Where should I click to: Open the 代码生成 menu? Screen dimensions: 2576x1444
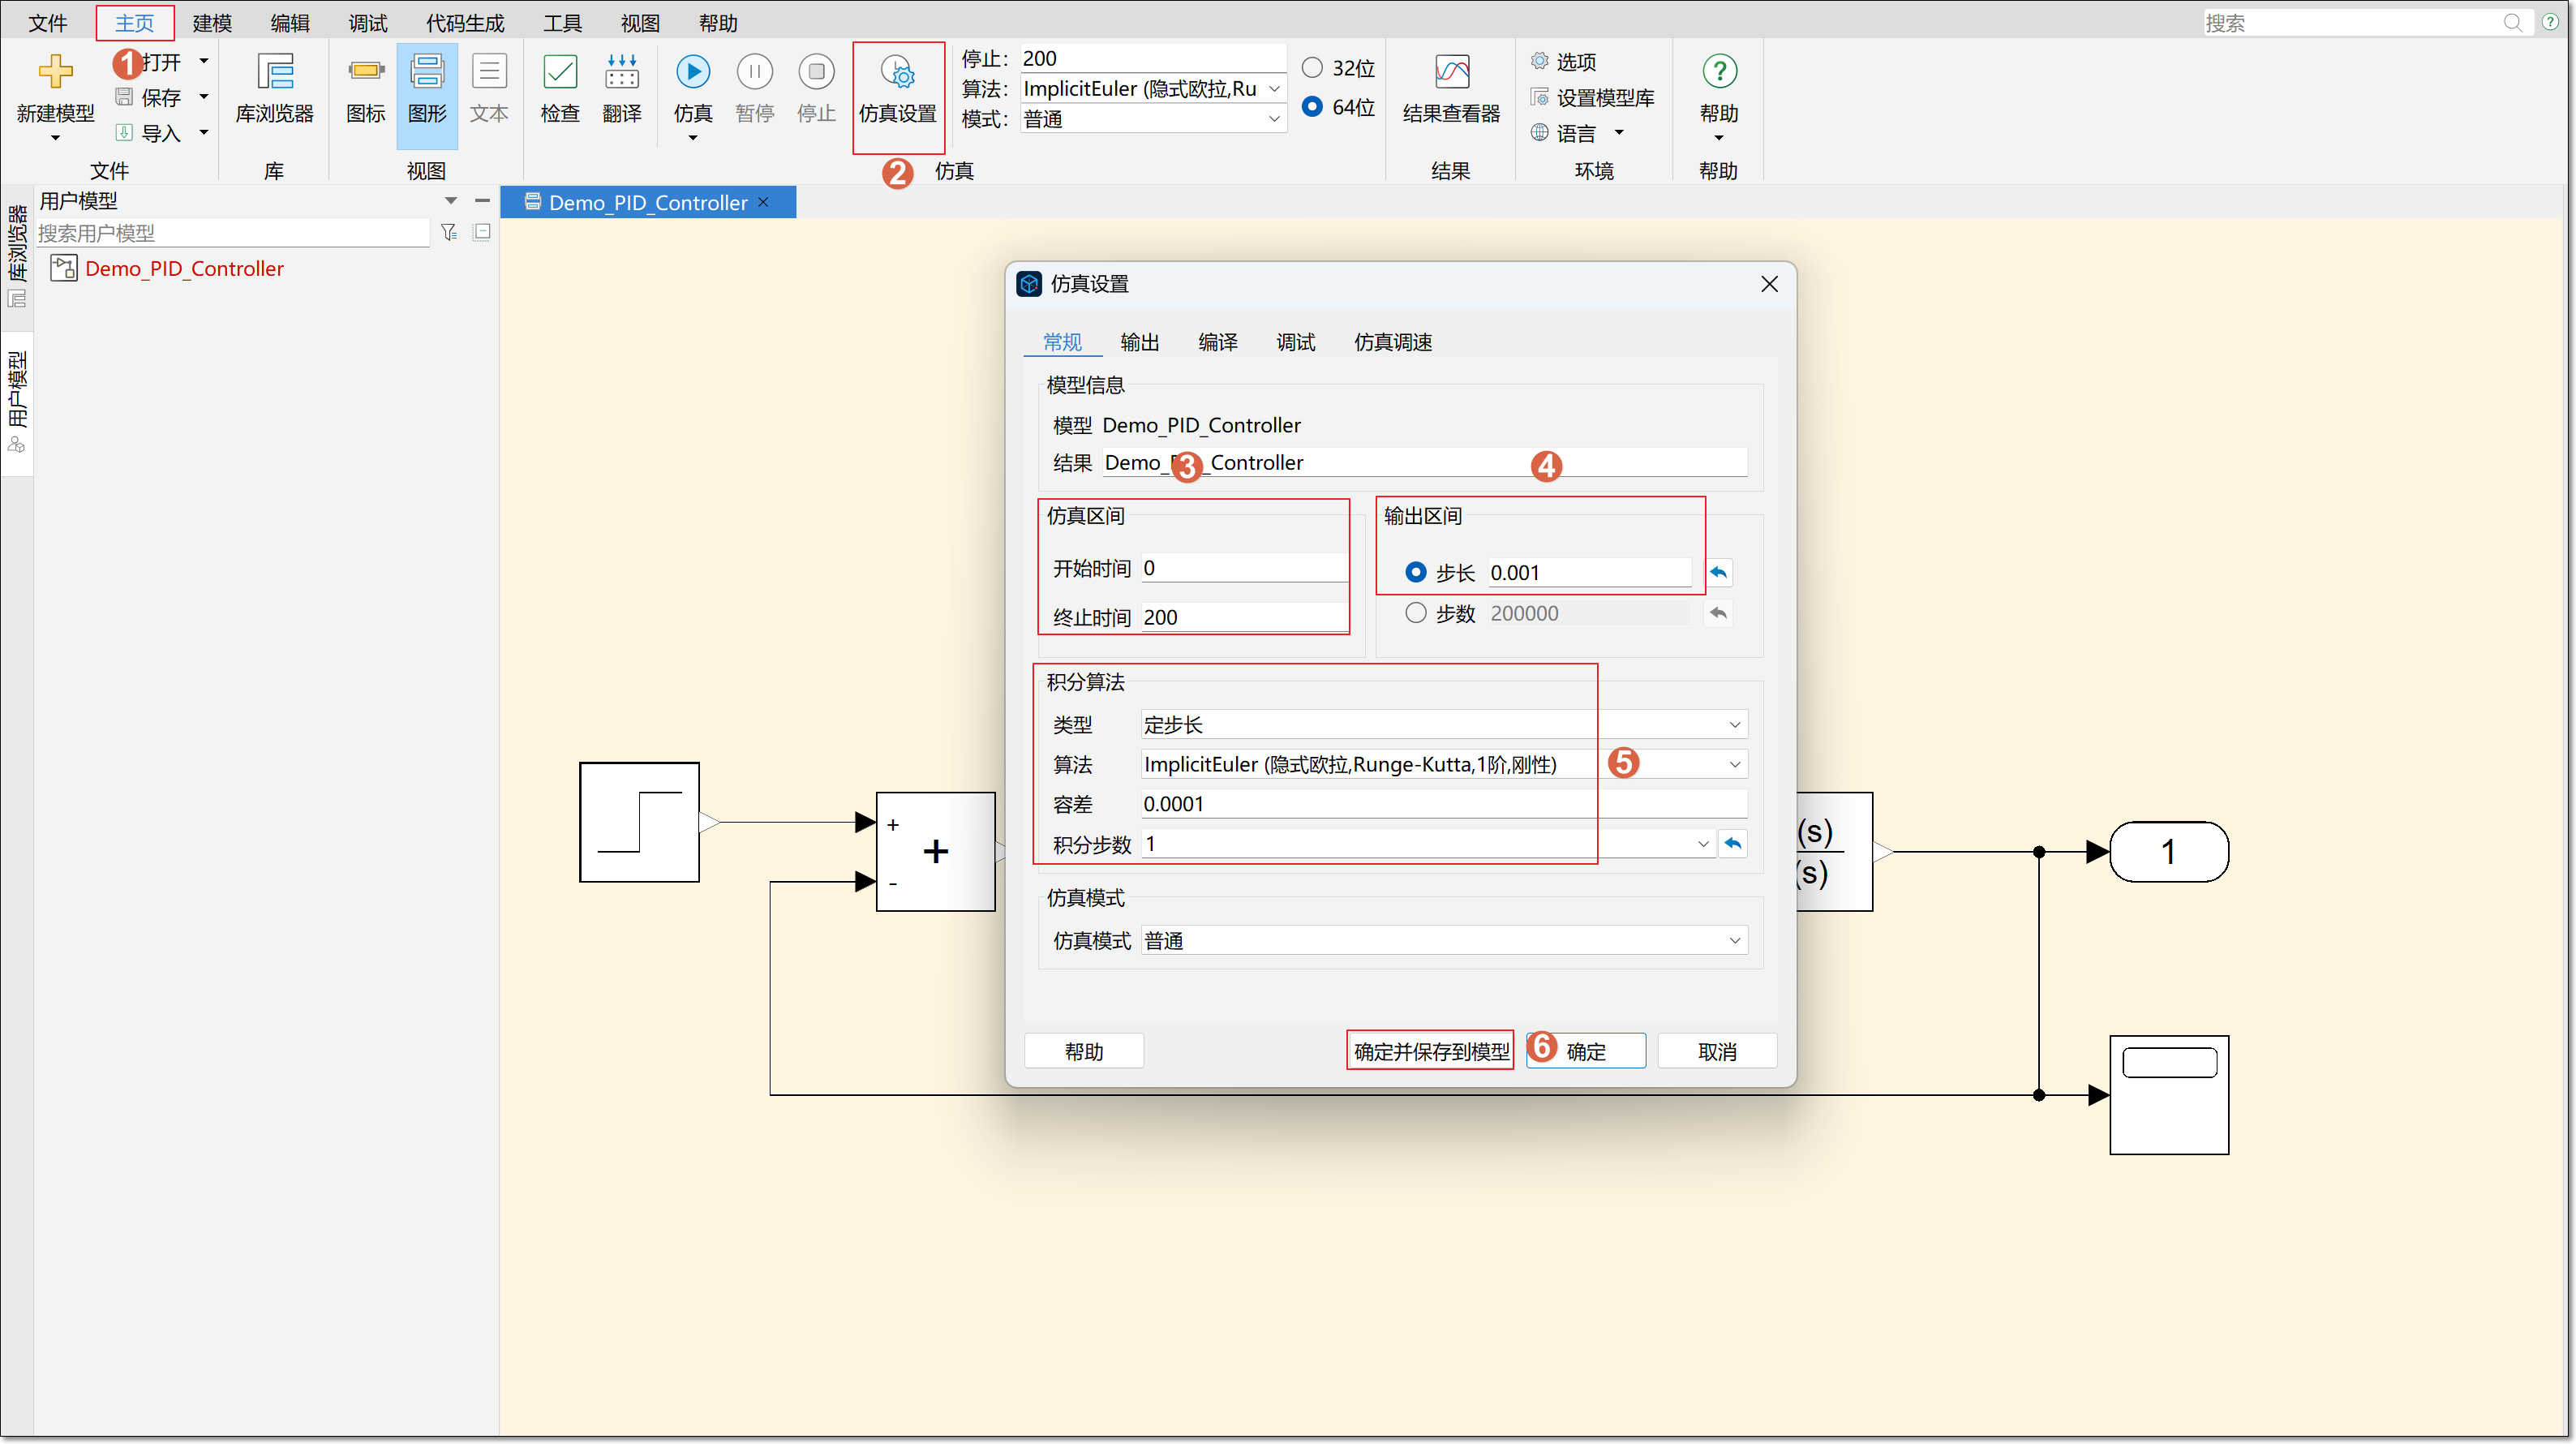click(x=465, y=22)
